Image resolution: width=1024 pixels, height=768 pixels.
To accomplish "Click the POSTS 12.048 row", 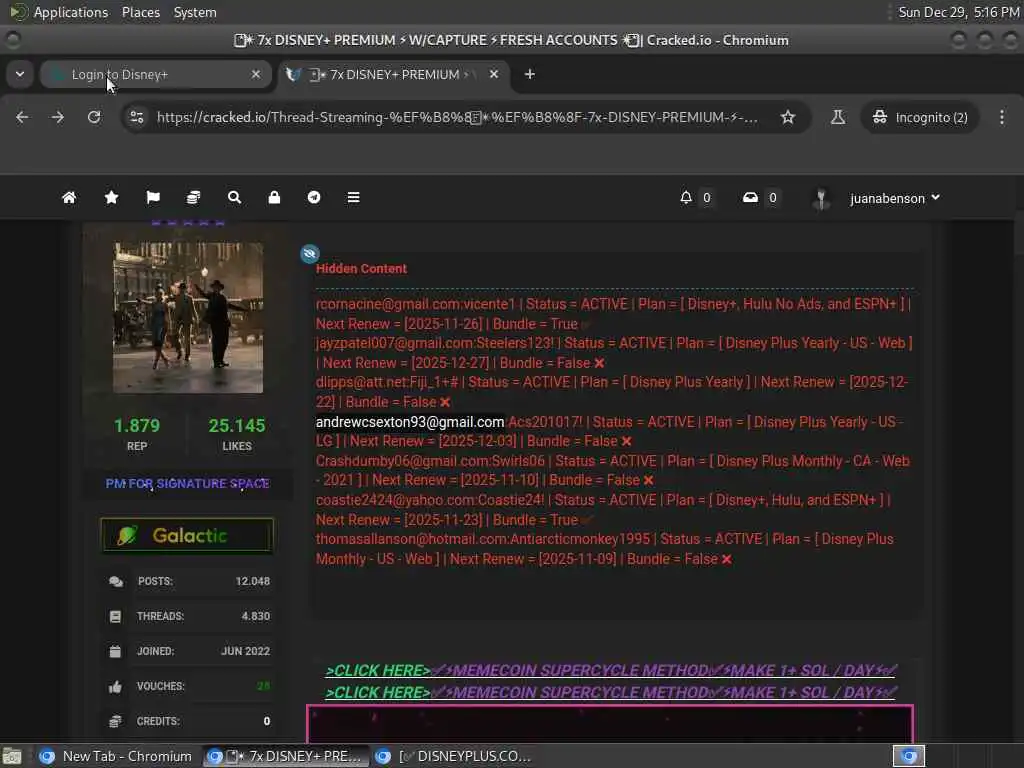I will [189, 581].
